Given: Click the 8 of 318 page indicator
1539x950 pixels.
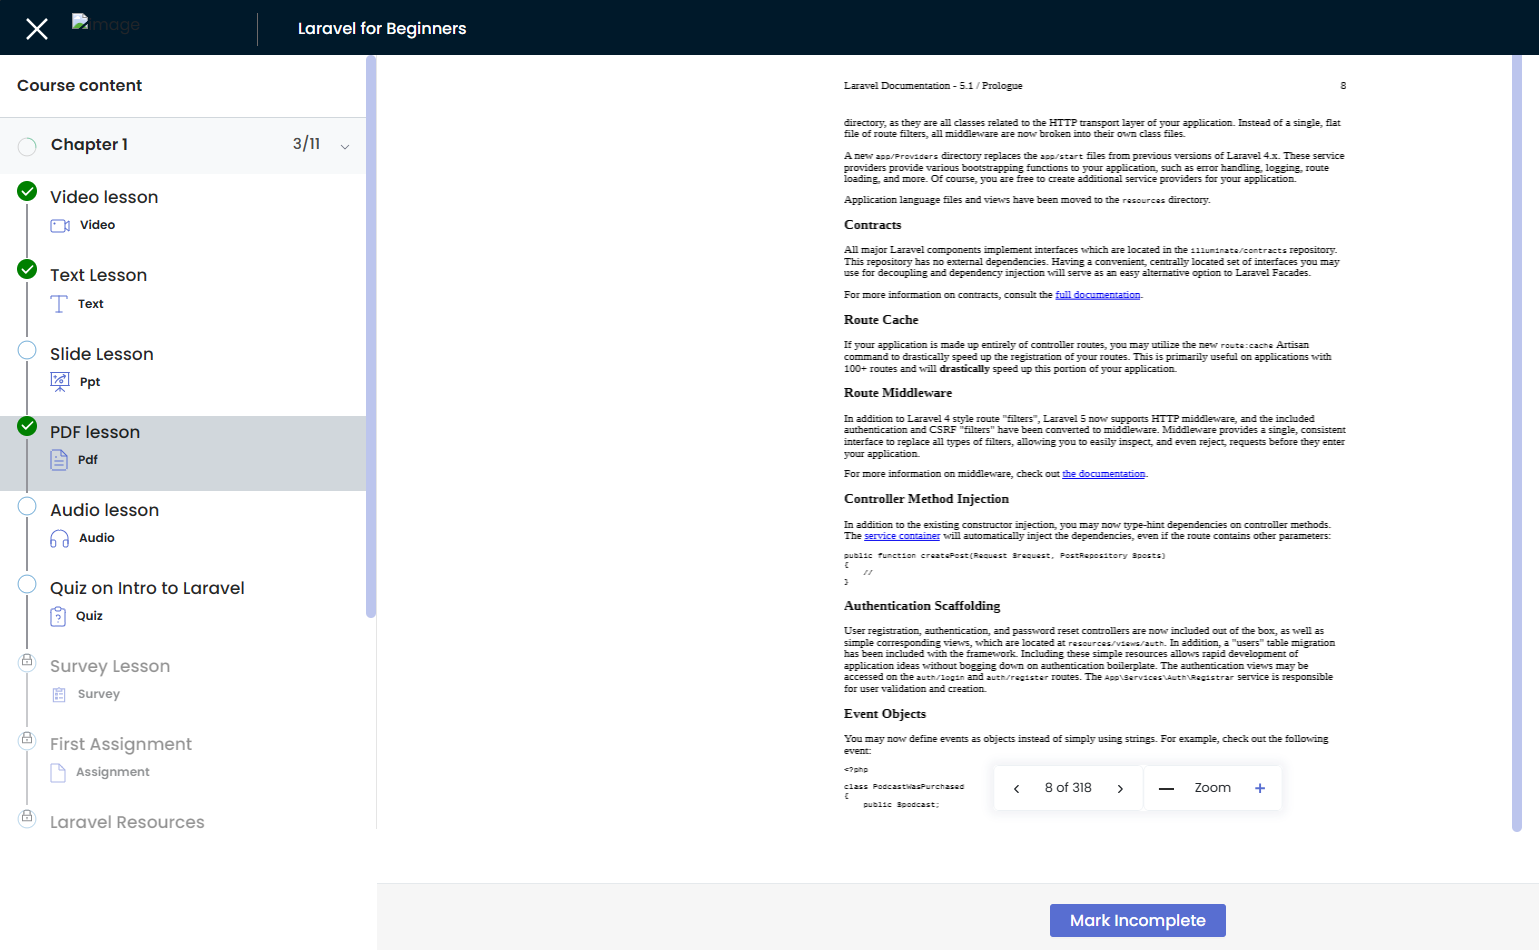Looking at the screenshot, I should (1068, 788).
